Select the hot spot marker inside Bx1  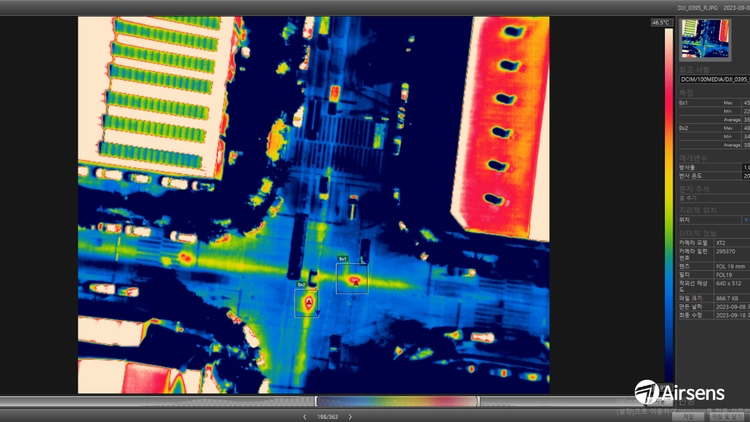(x=356, y=282)
